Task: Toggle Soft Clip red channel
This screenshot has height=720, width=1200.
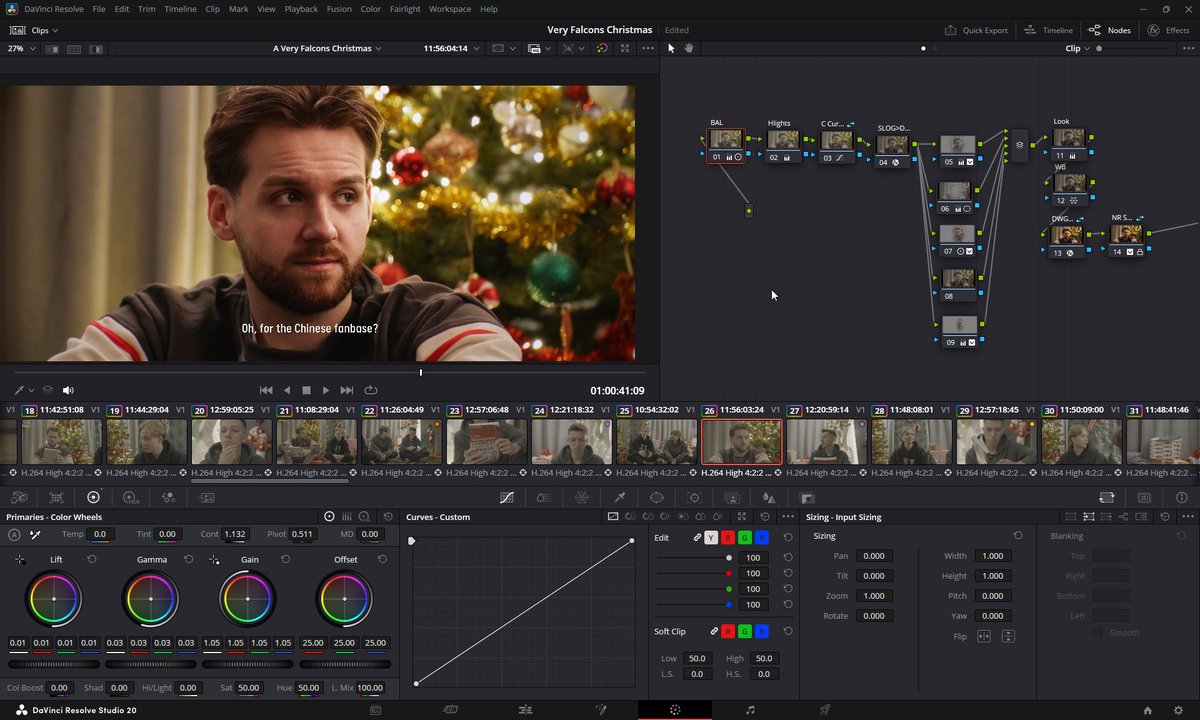Action: click(728, 632)
